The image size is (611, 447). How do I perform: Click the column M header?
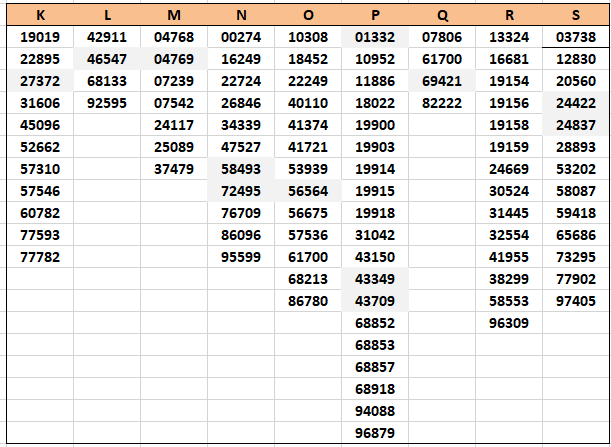click(174, 15)
